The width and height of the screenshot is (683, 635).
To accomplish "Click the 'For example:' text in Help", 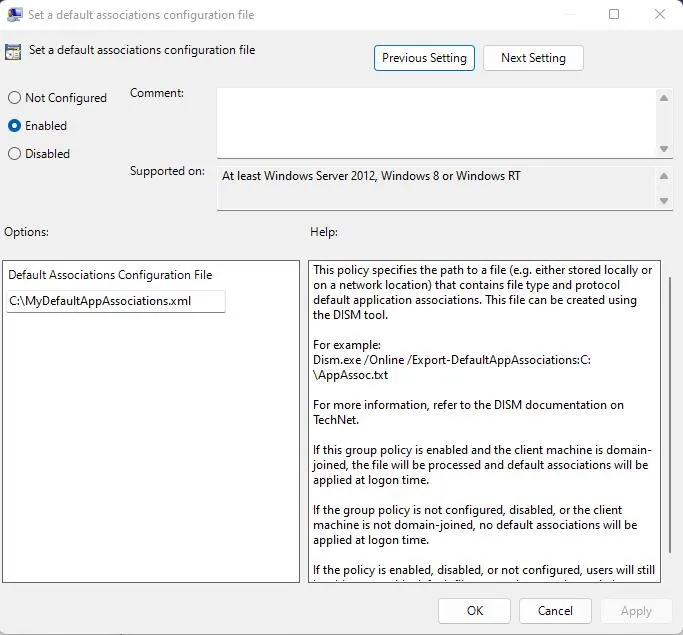I will (347, 345).
